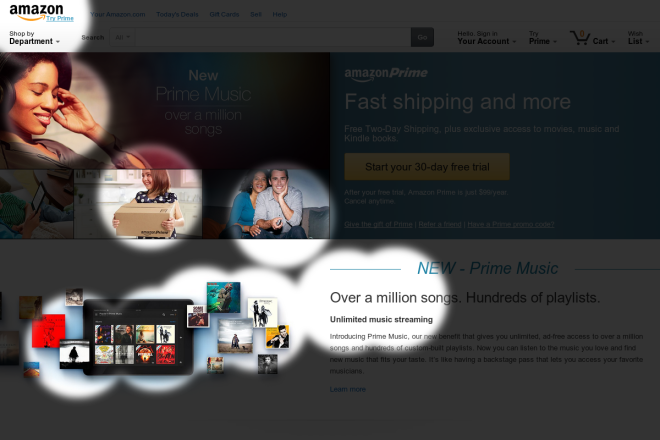Open the Gift Cards menu item

pos(224,14)
